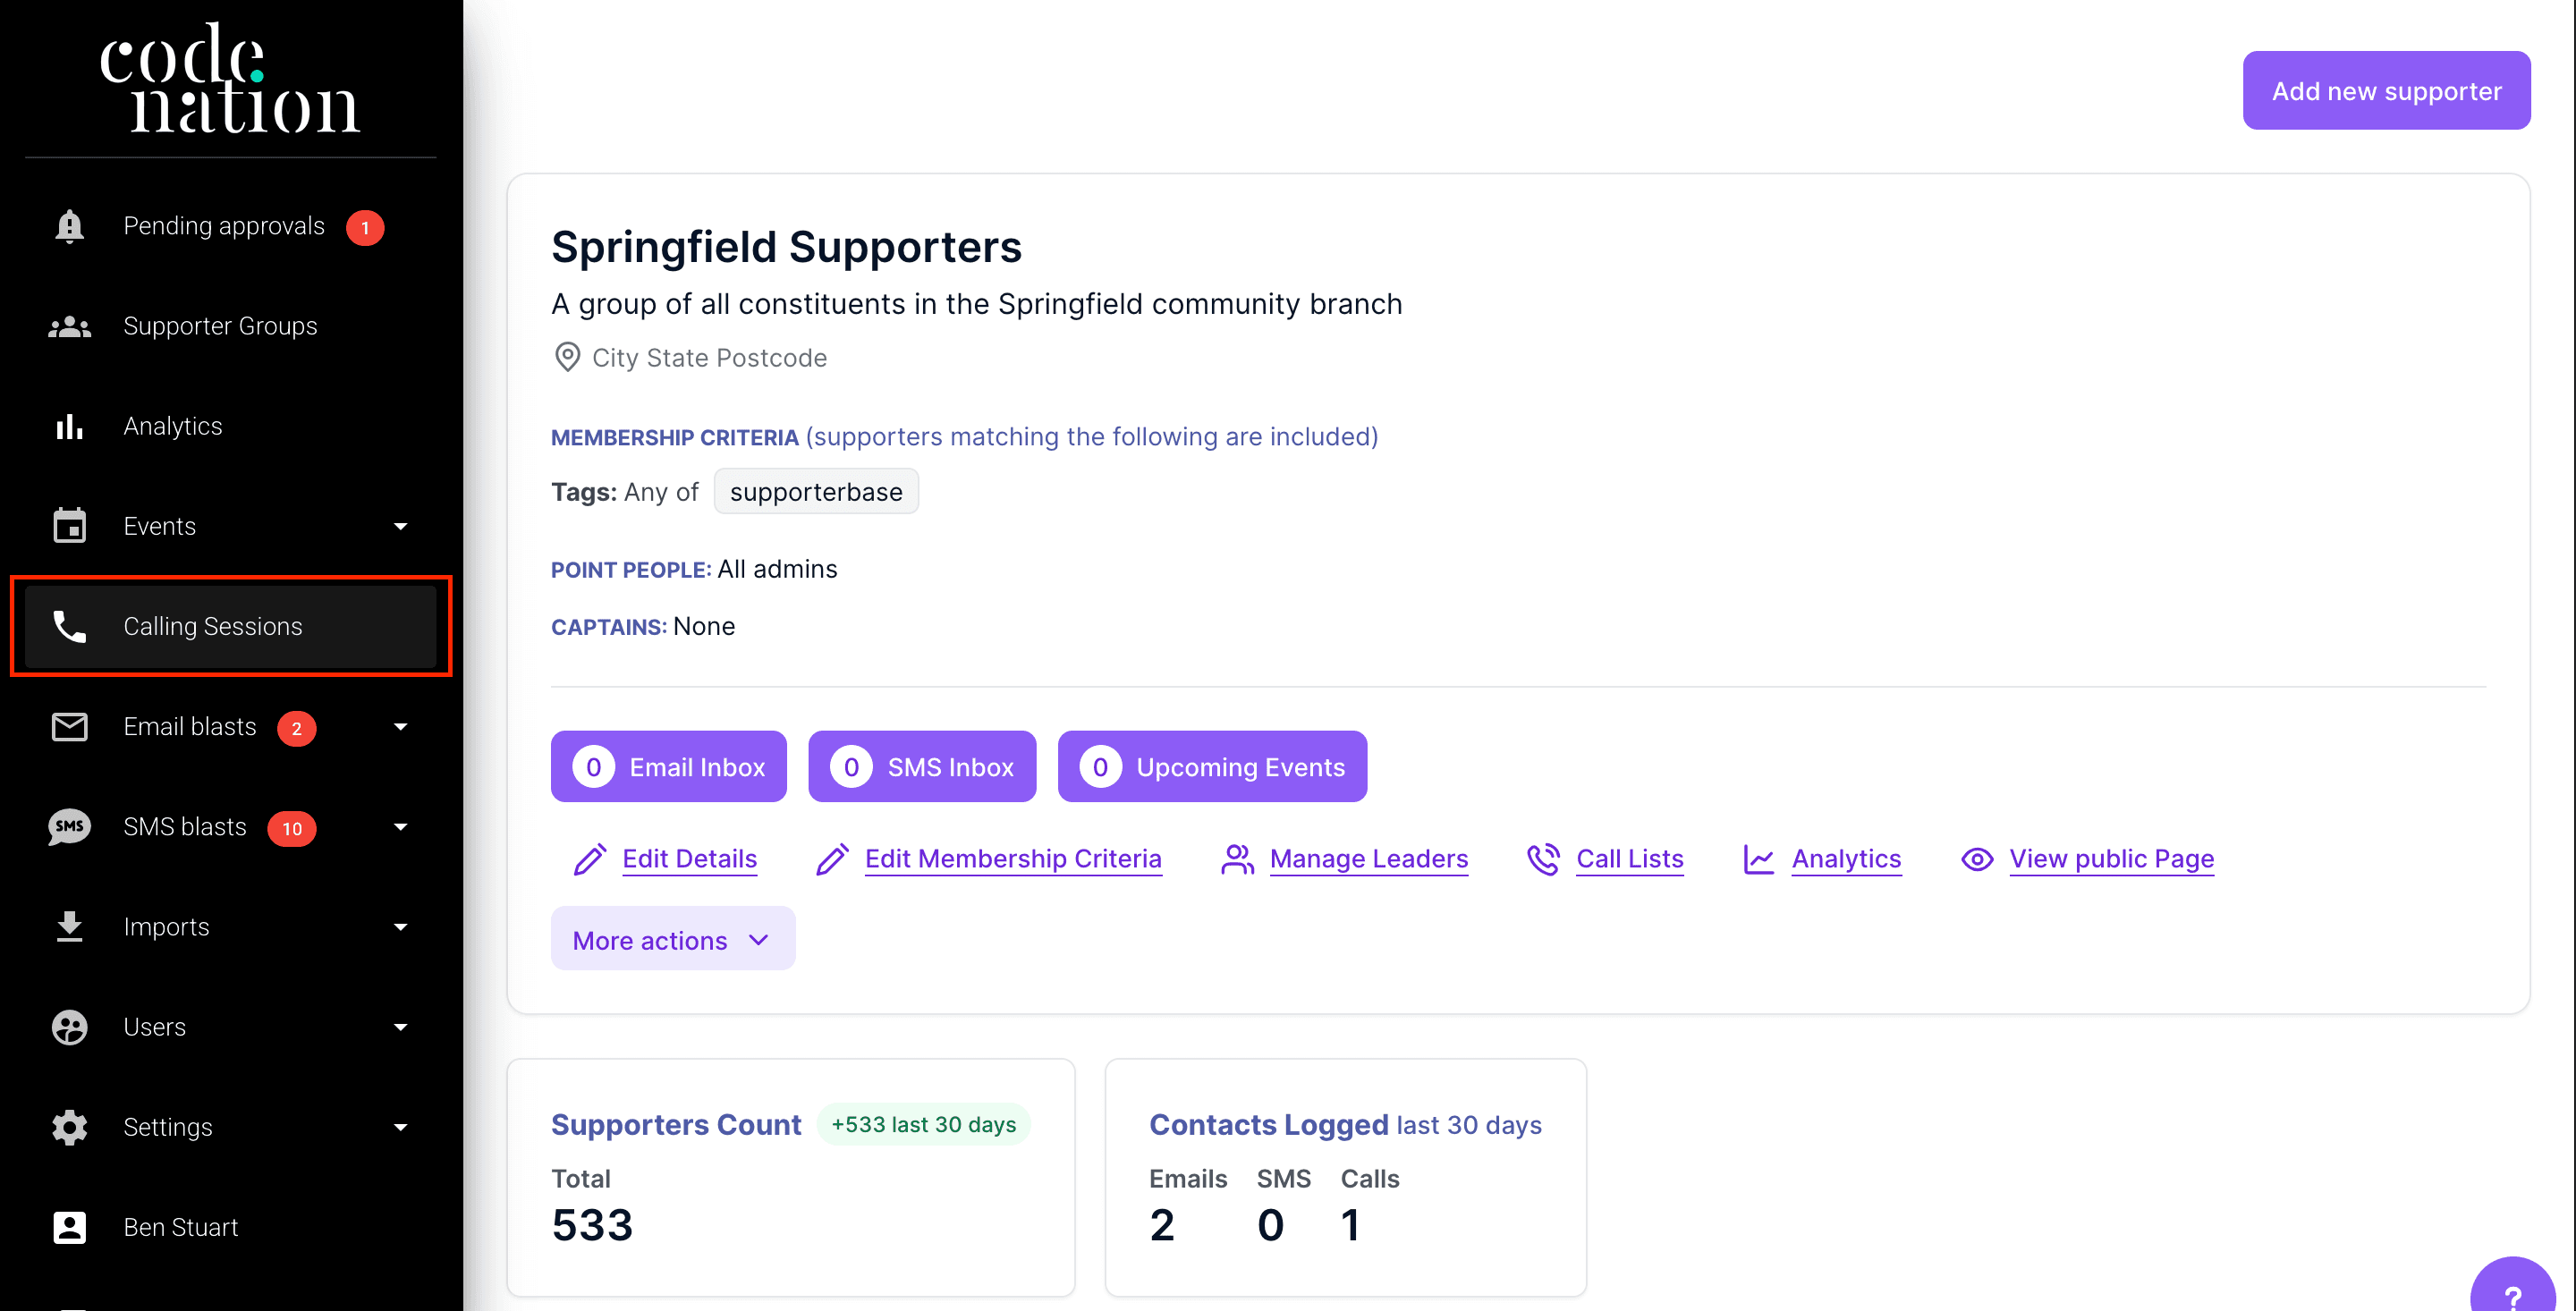This screenshot has height=1311, width=2576.
Task: Click the Pending approvals bell icon
Action: click(69, 226)
